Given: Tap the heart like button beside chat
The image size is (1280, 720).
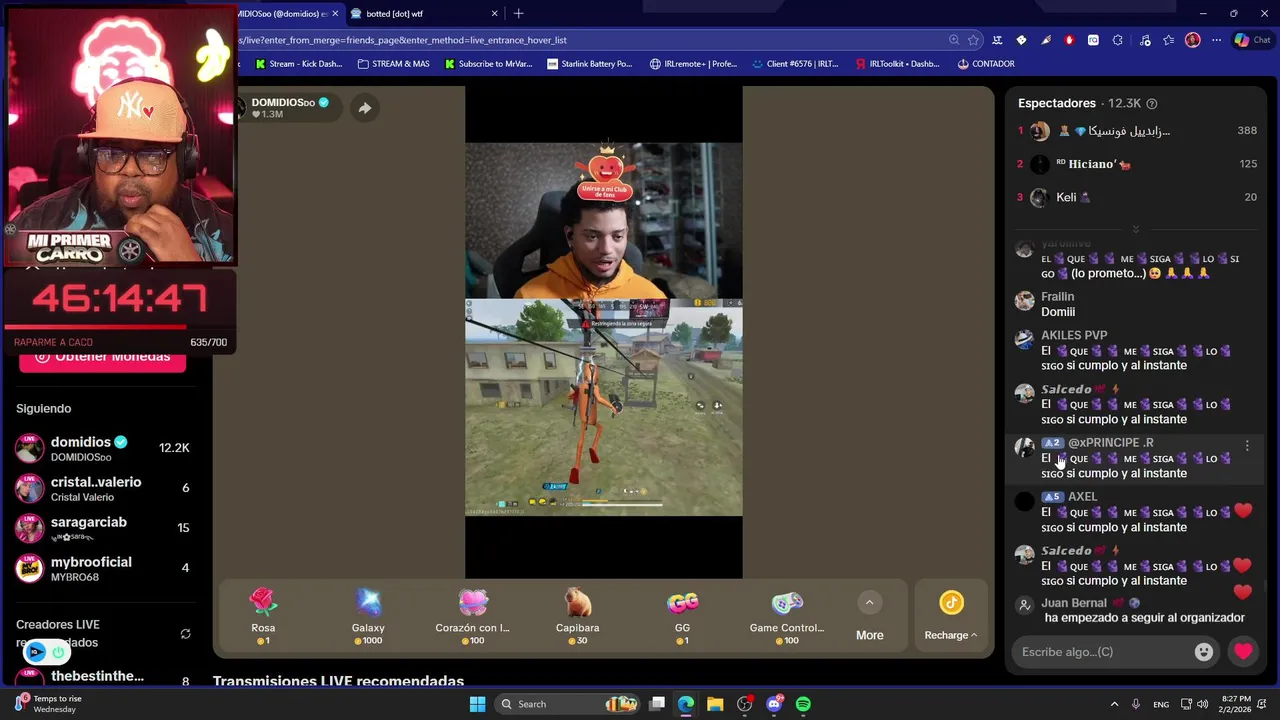Looking at the screenshot, I should (x=1243, y=652).
